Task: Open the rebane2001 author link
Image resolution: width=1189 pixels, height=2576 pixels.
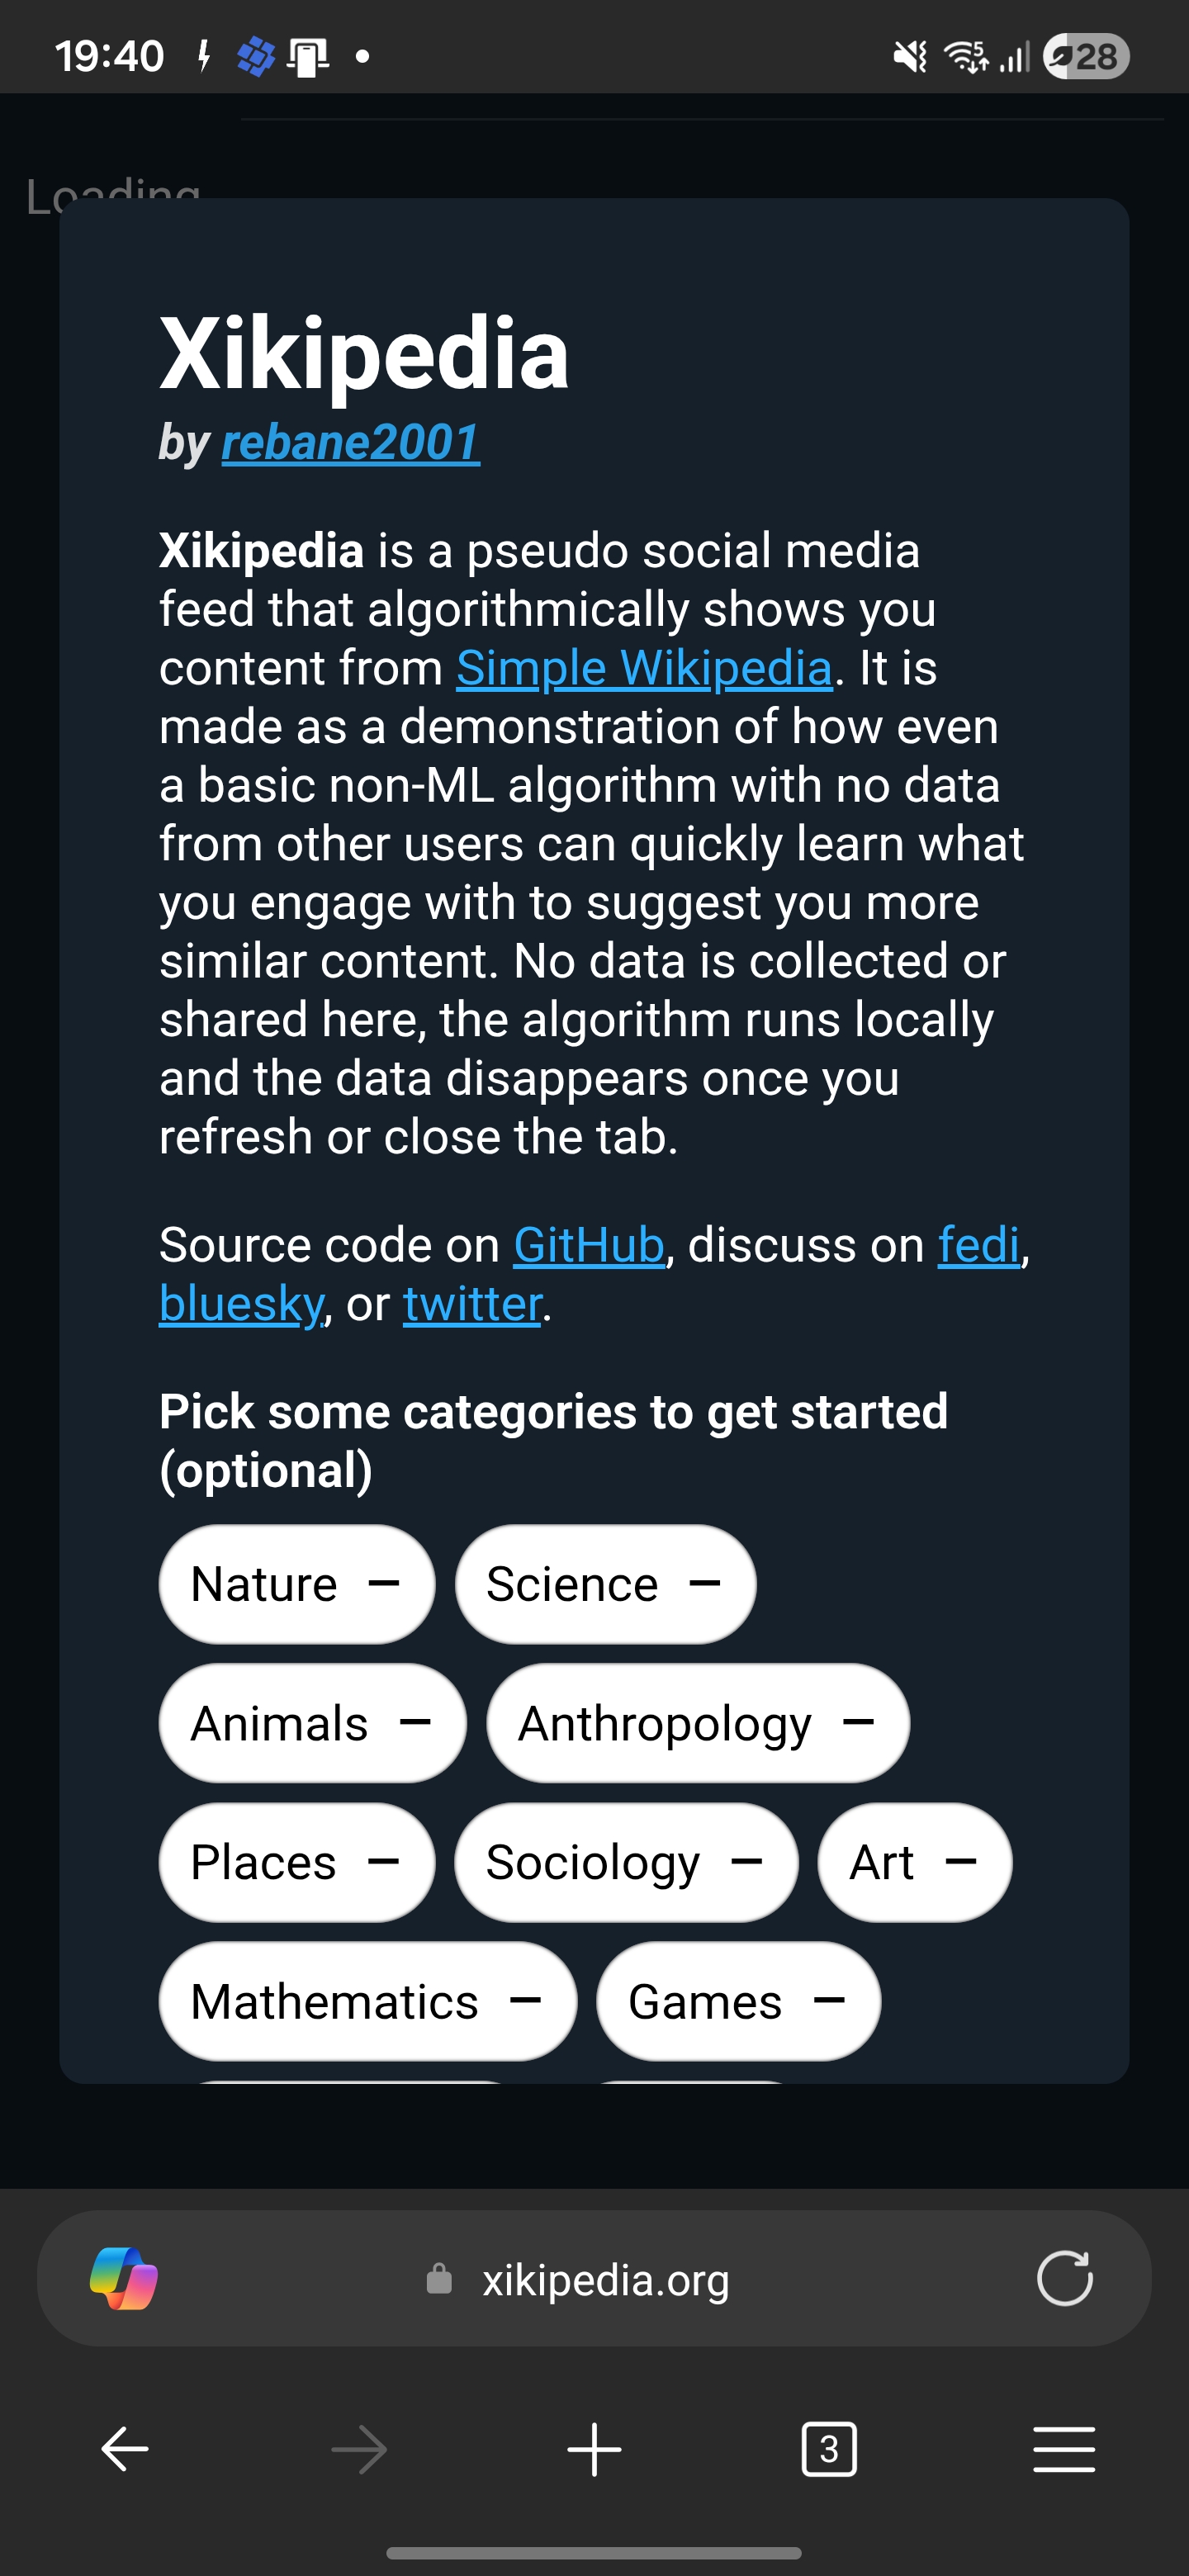Action: tap(350, 442)
